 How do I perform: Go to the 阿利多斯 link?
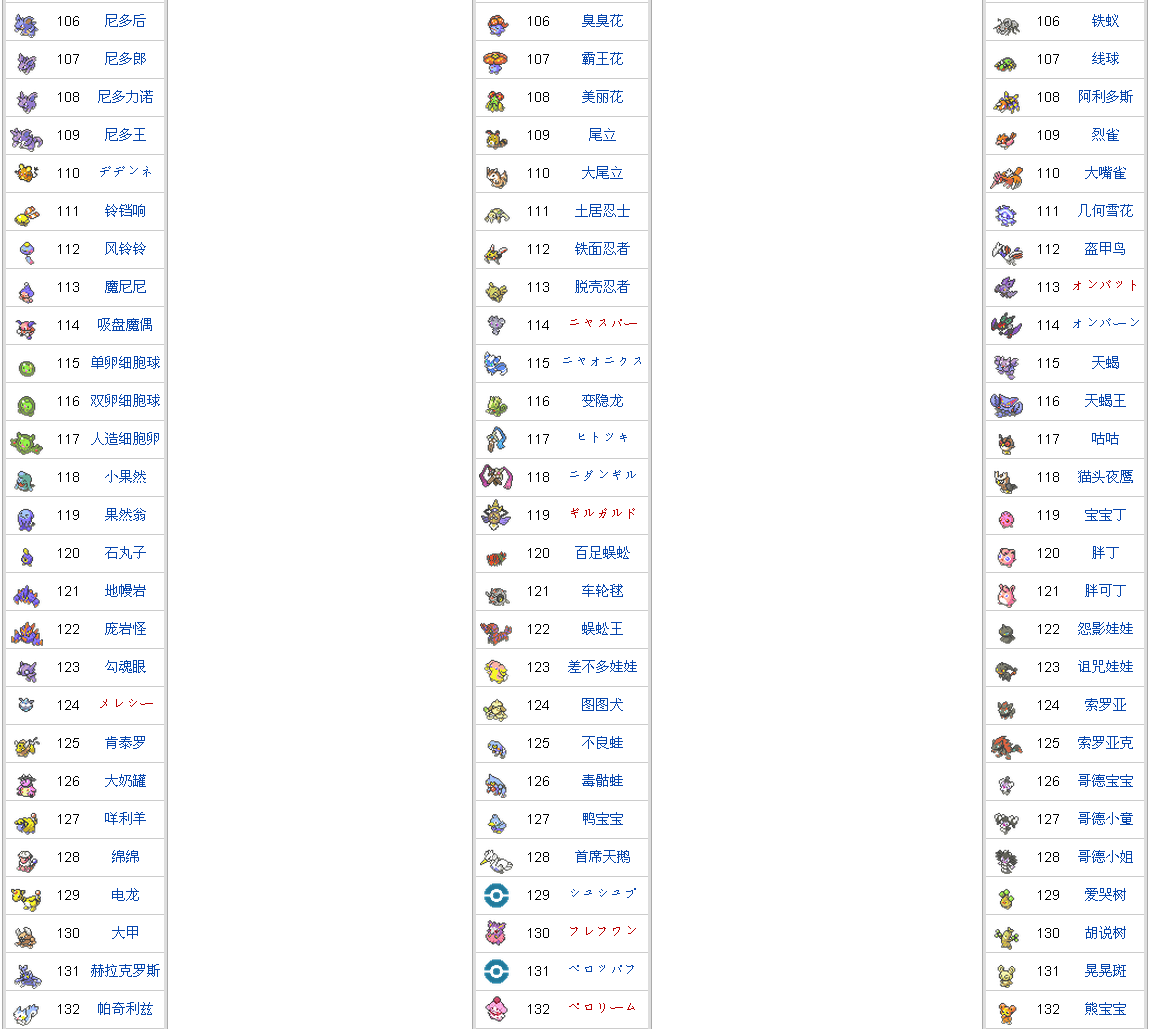tap(1105, 97)
